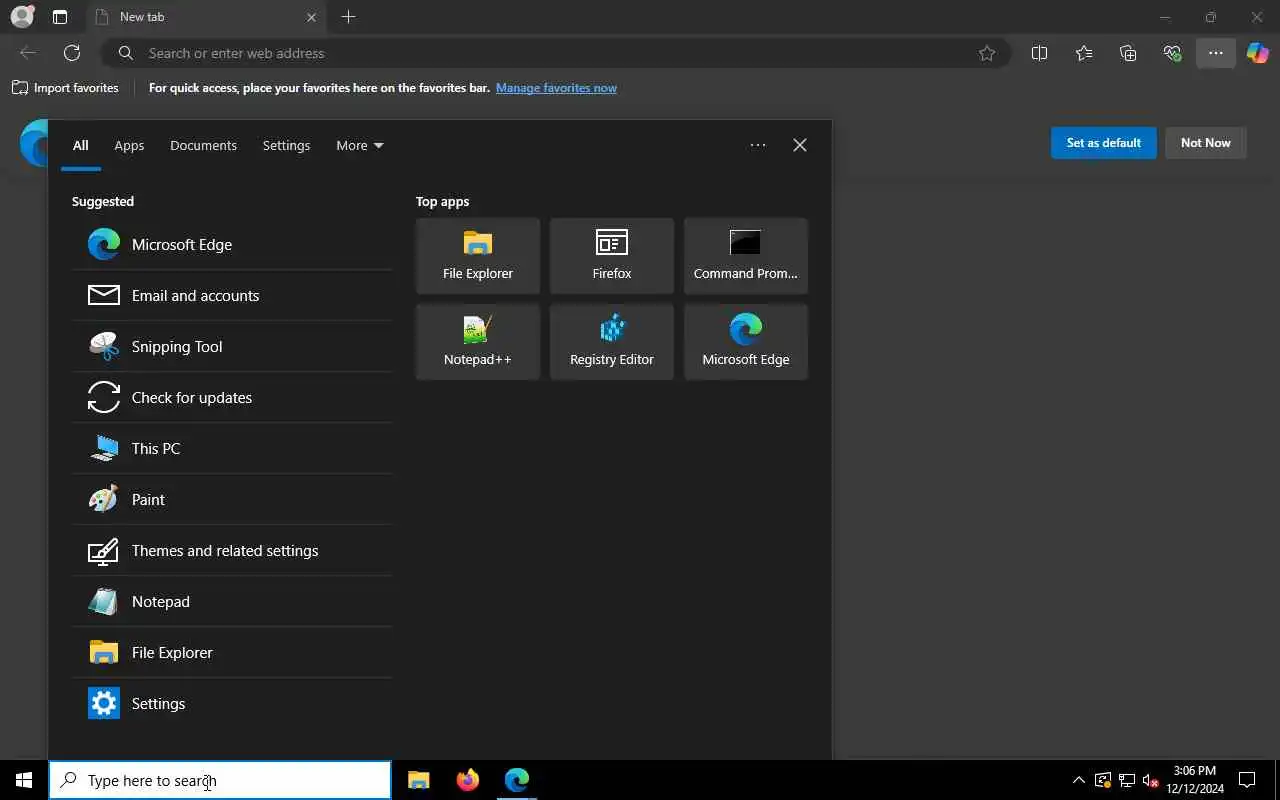Open the Edge Favorites panel
The height and width of the screenshot is (800, 1280).
pos(1084,53)
